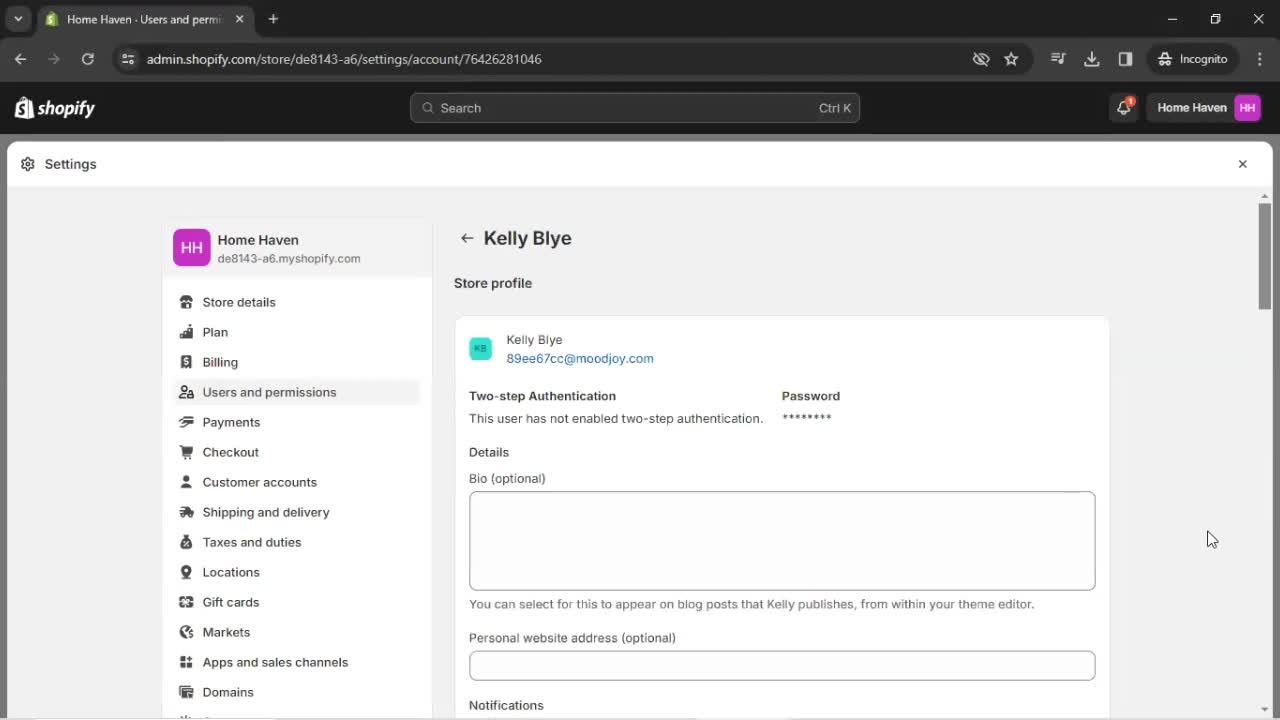Click the HH store avatar in sidebar
This screenshot has height=720, width=1280.
coord(192,248)
